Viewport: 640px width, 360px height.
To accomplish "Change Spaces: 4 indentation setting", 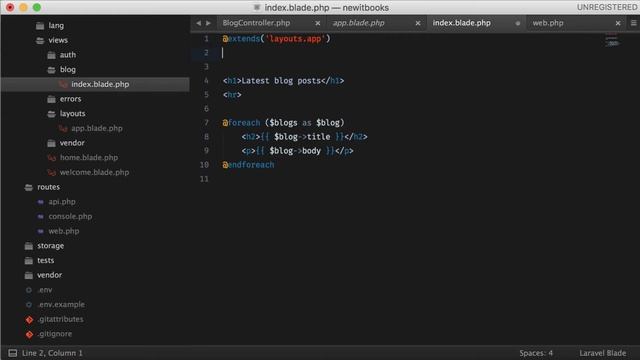I will point(536,353).
